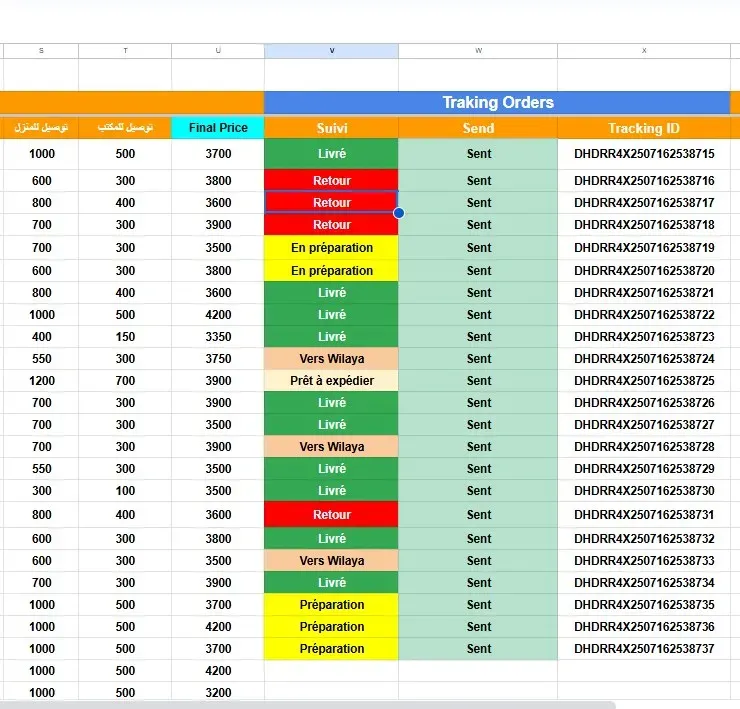Select Vers Wilaya cell for ID ending 8728

[x=331, y=447]
